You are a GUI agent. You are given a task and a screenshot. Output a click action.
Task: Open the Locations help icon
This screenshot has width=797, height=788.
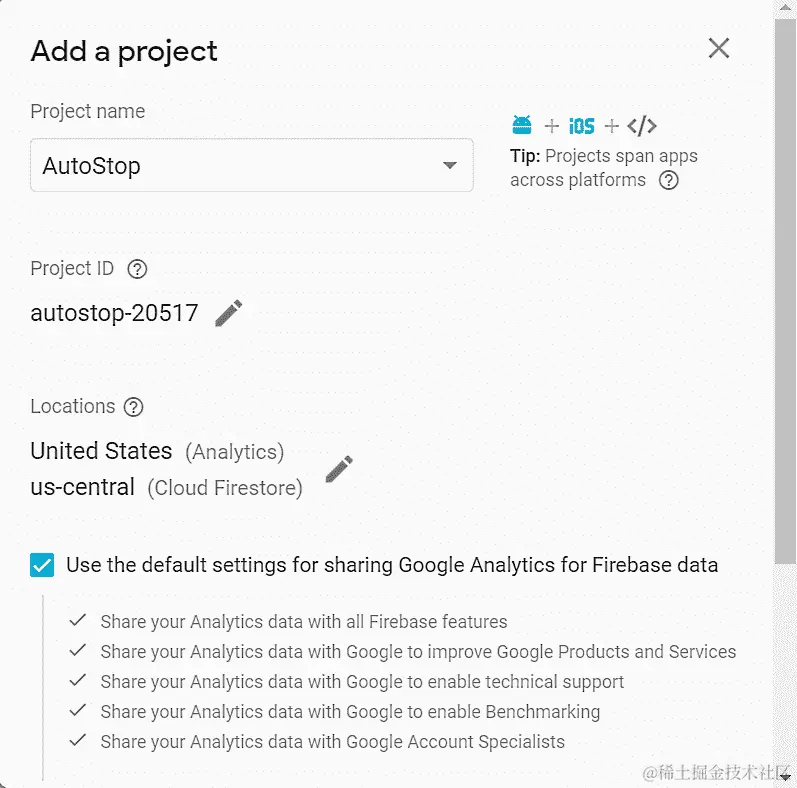tap(134, 407)
